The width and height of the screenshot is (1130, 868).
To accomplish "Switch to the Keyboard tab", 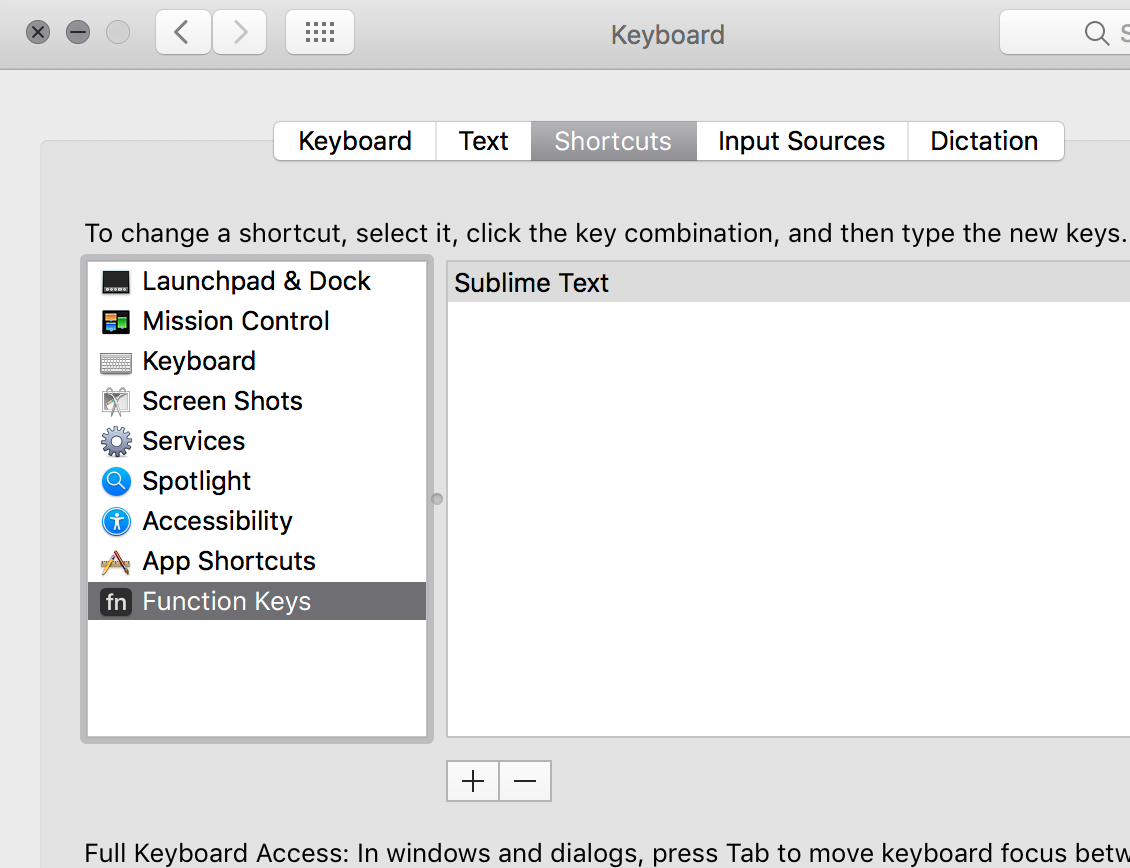I will [x=355, y=141].
